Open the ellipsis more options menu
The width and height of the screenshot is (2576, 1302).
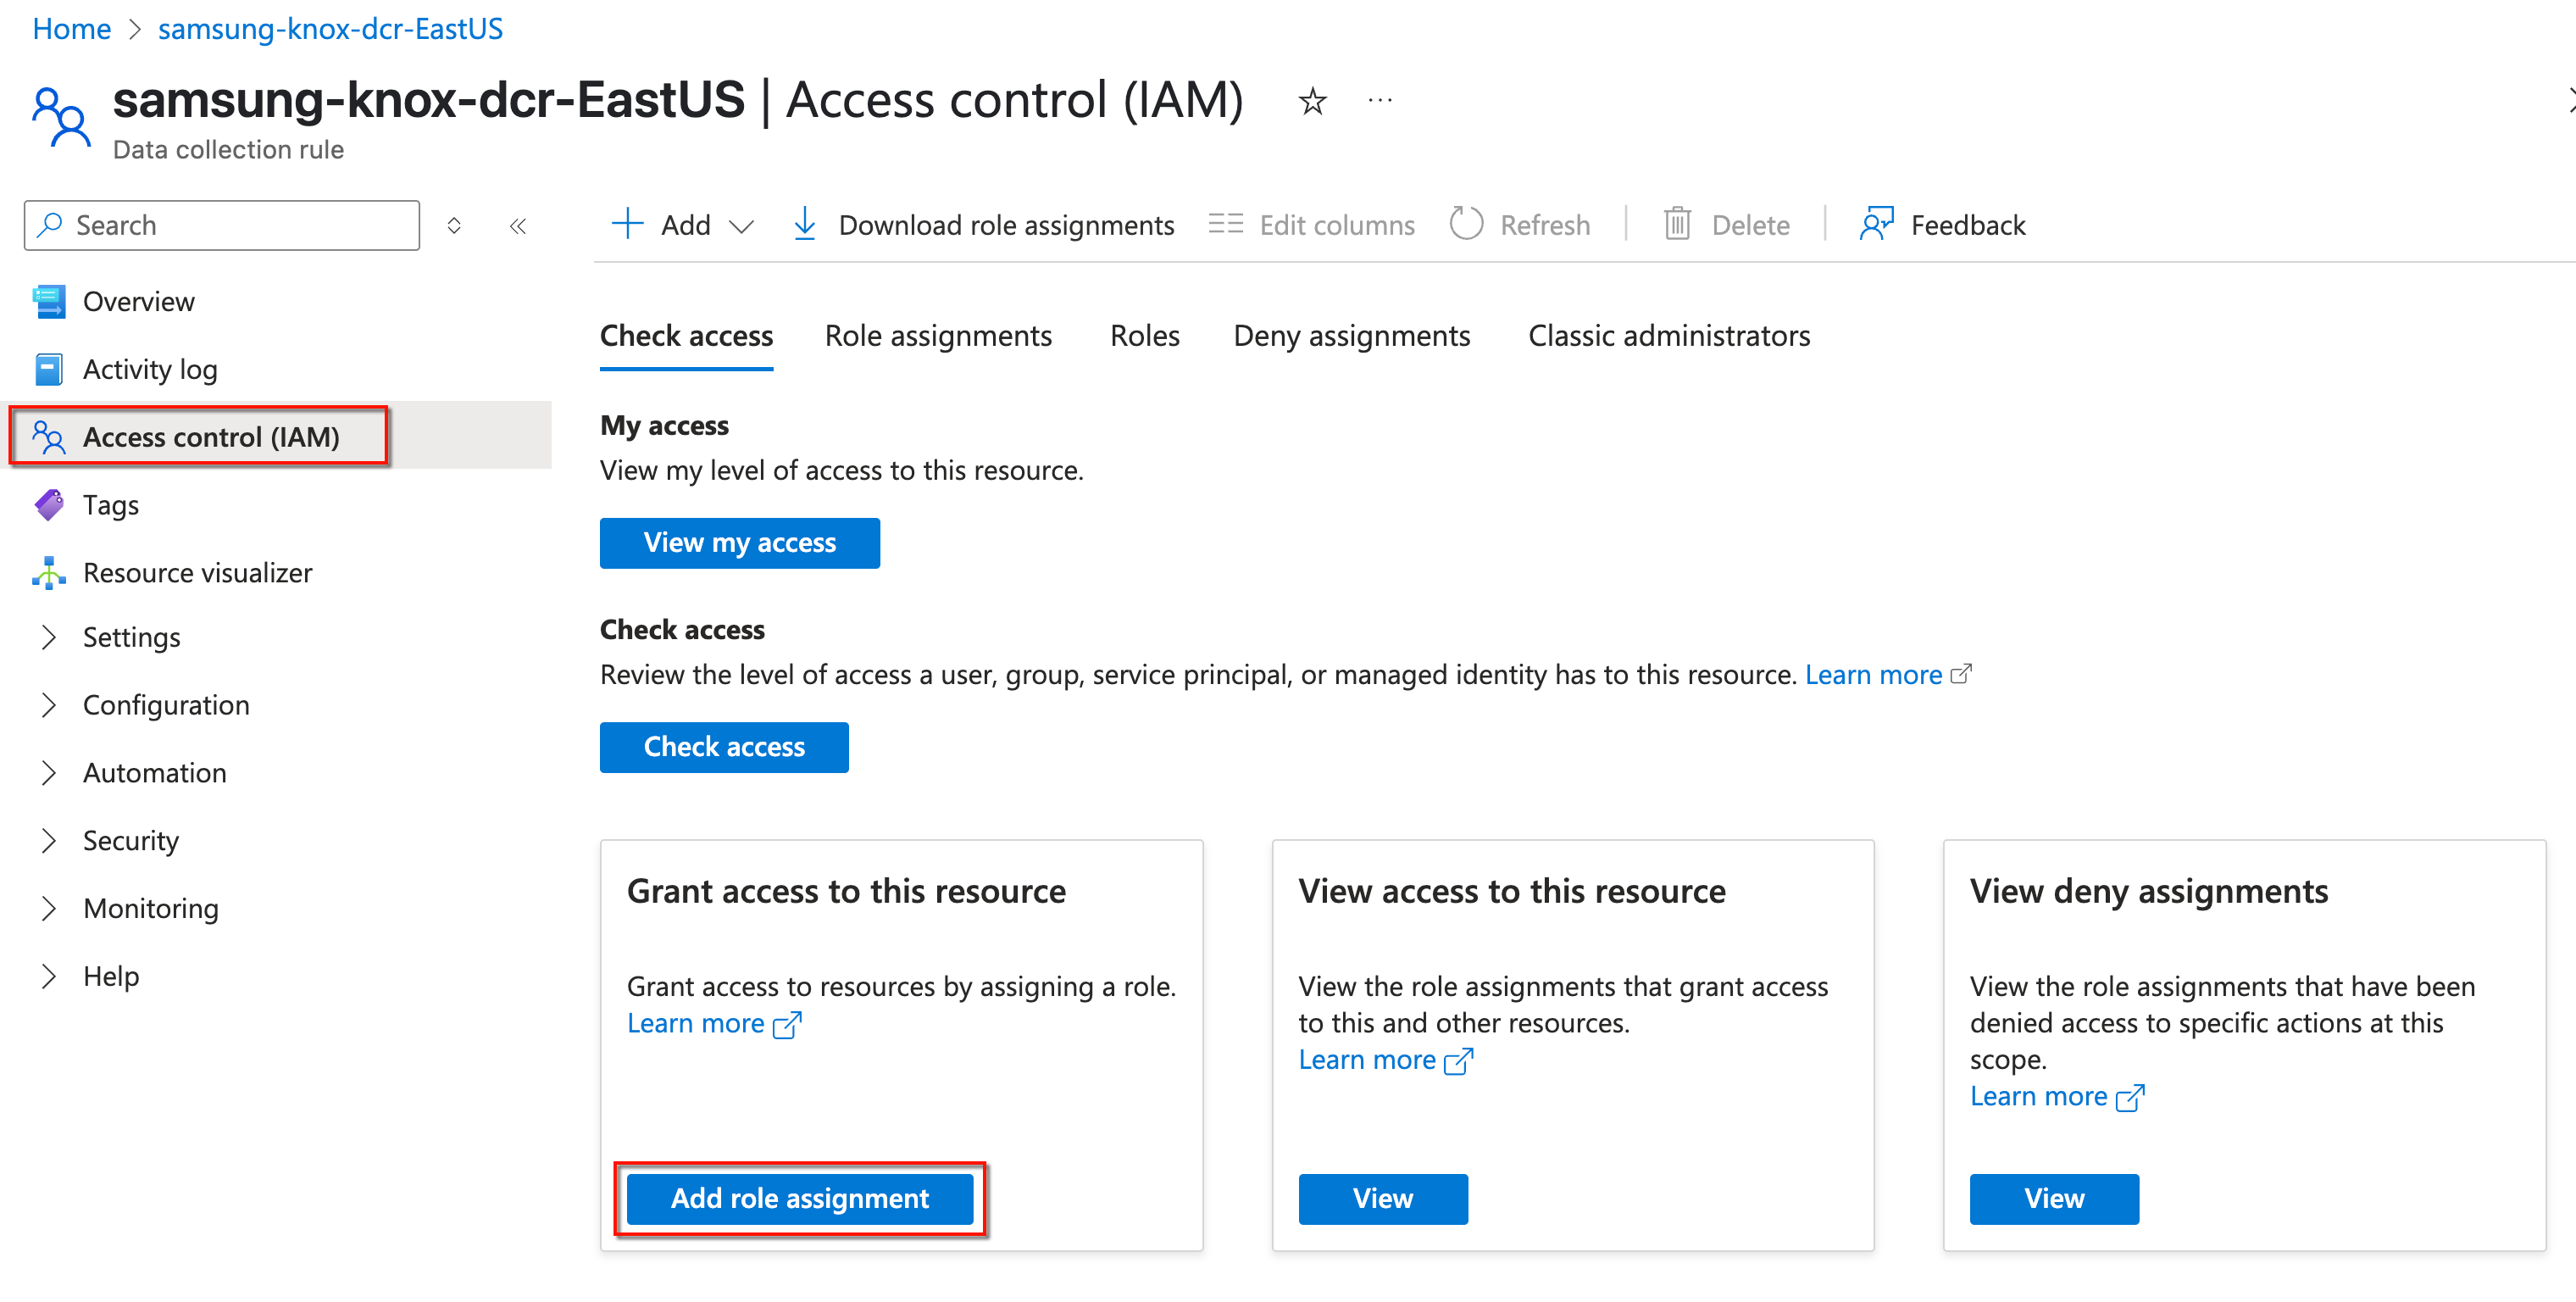coord(1380,101)
